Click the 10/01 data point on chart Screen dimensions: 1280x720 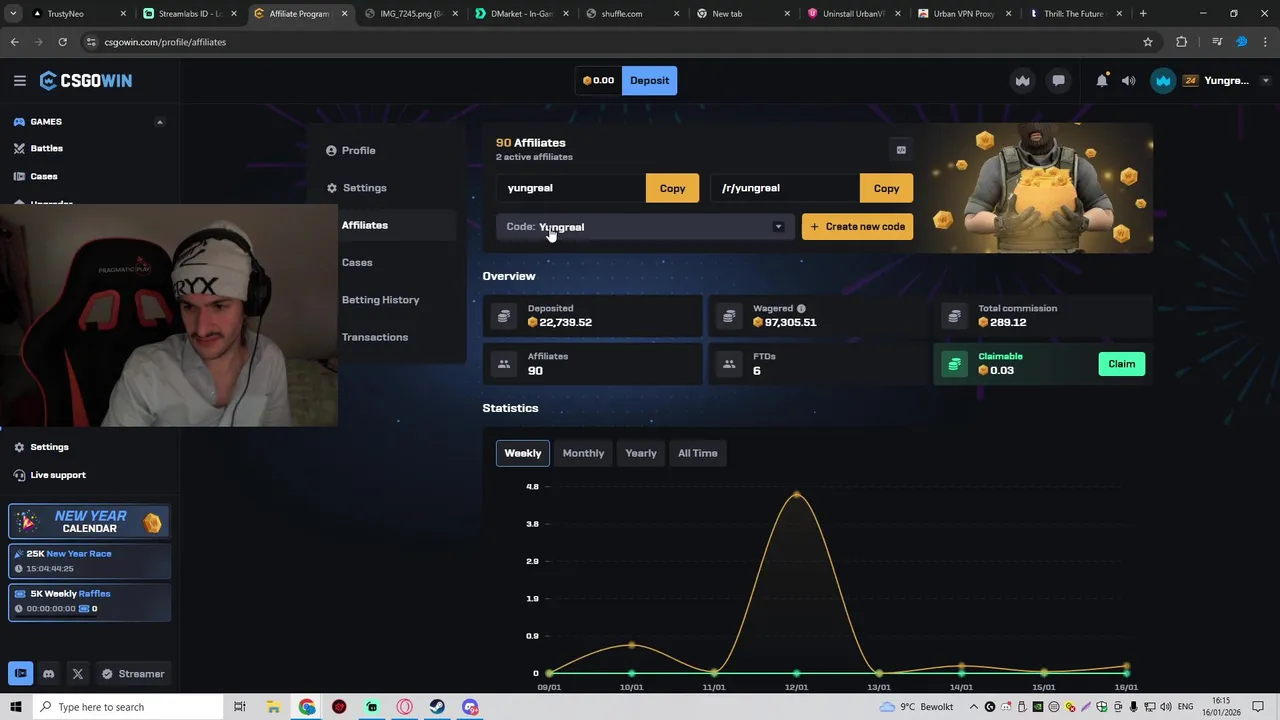[x=631, y=645]
